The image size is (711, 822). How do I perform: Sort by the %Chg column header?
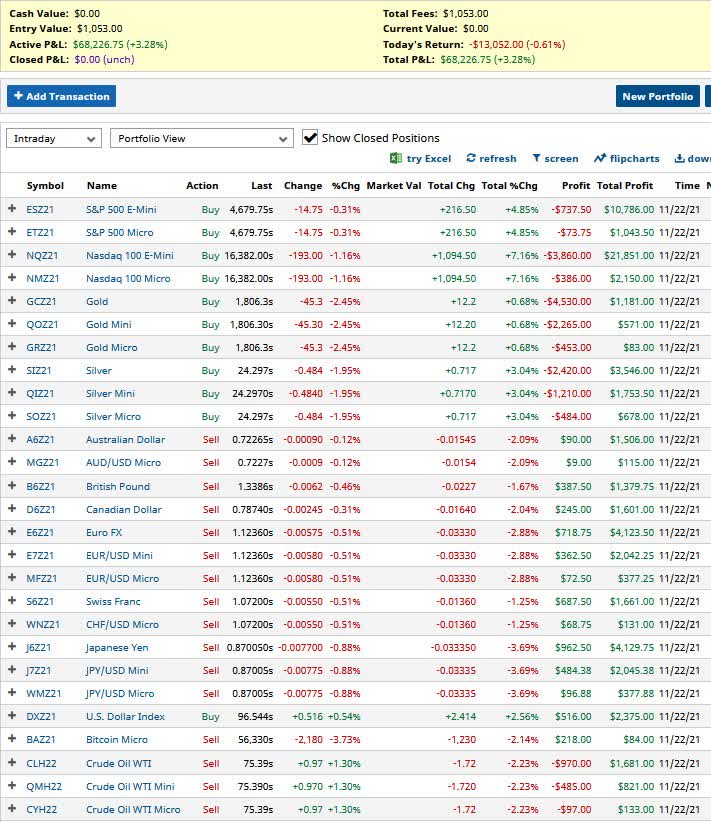click(x=341, y=186)
